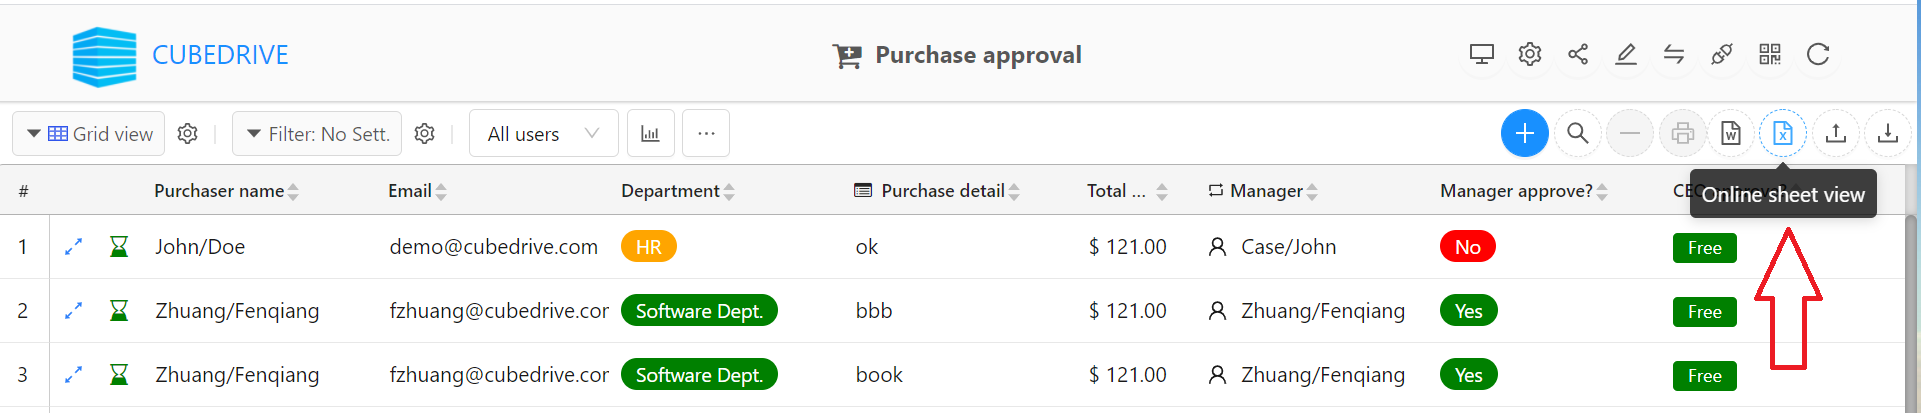Expand the All users dropdown
Screen dimensions: 1921x413
544,133
